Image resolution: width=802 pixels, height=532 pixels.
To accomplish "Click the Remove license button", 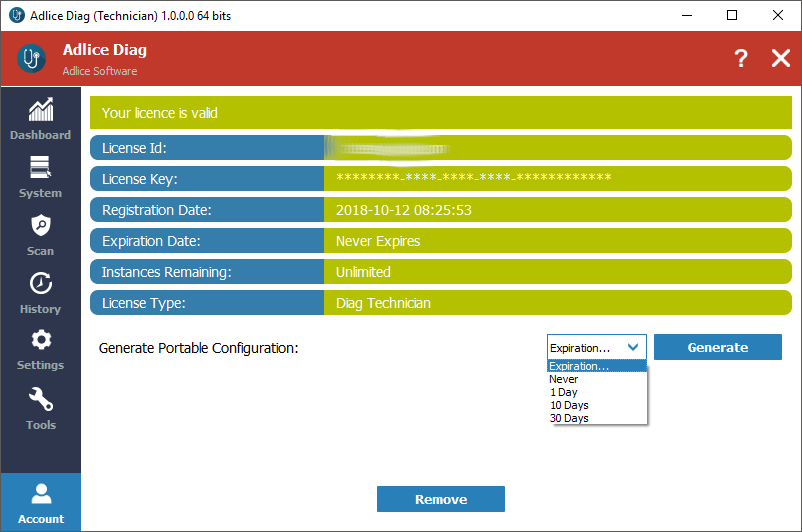I will [x=440, y=499].
